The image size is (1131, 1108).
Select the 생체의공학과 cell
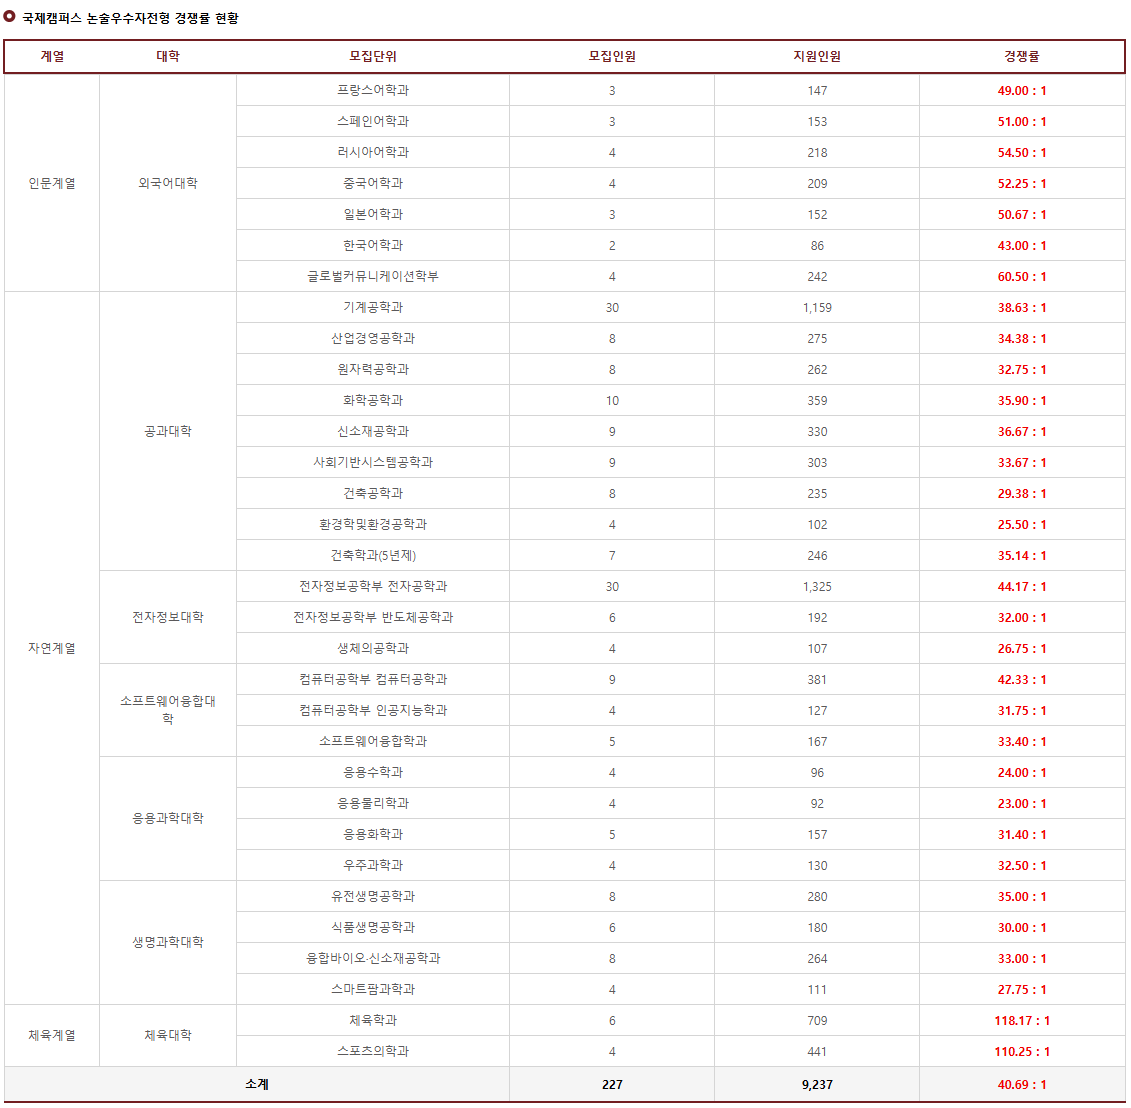[x=373, y=648]
